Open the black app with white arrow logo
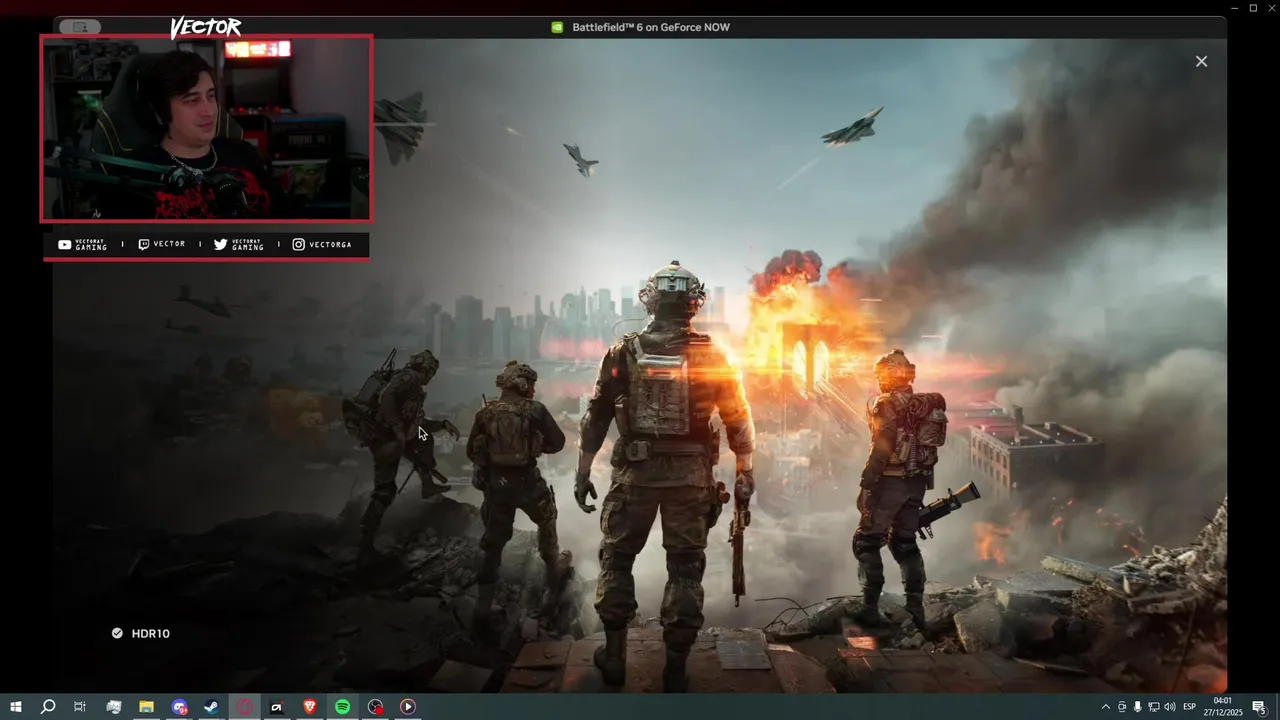 point(277,707)
